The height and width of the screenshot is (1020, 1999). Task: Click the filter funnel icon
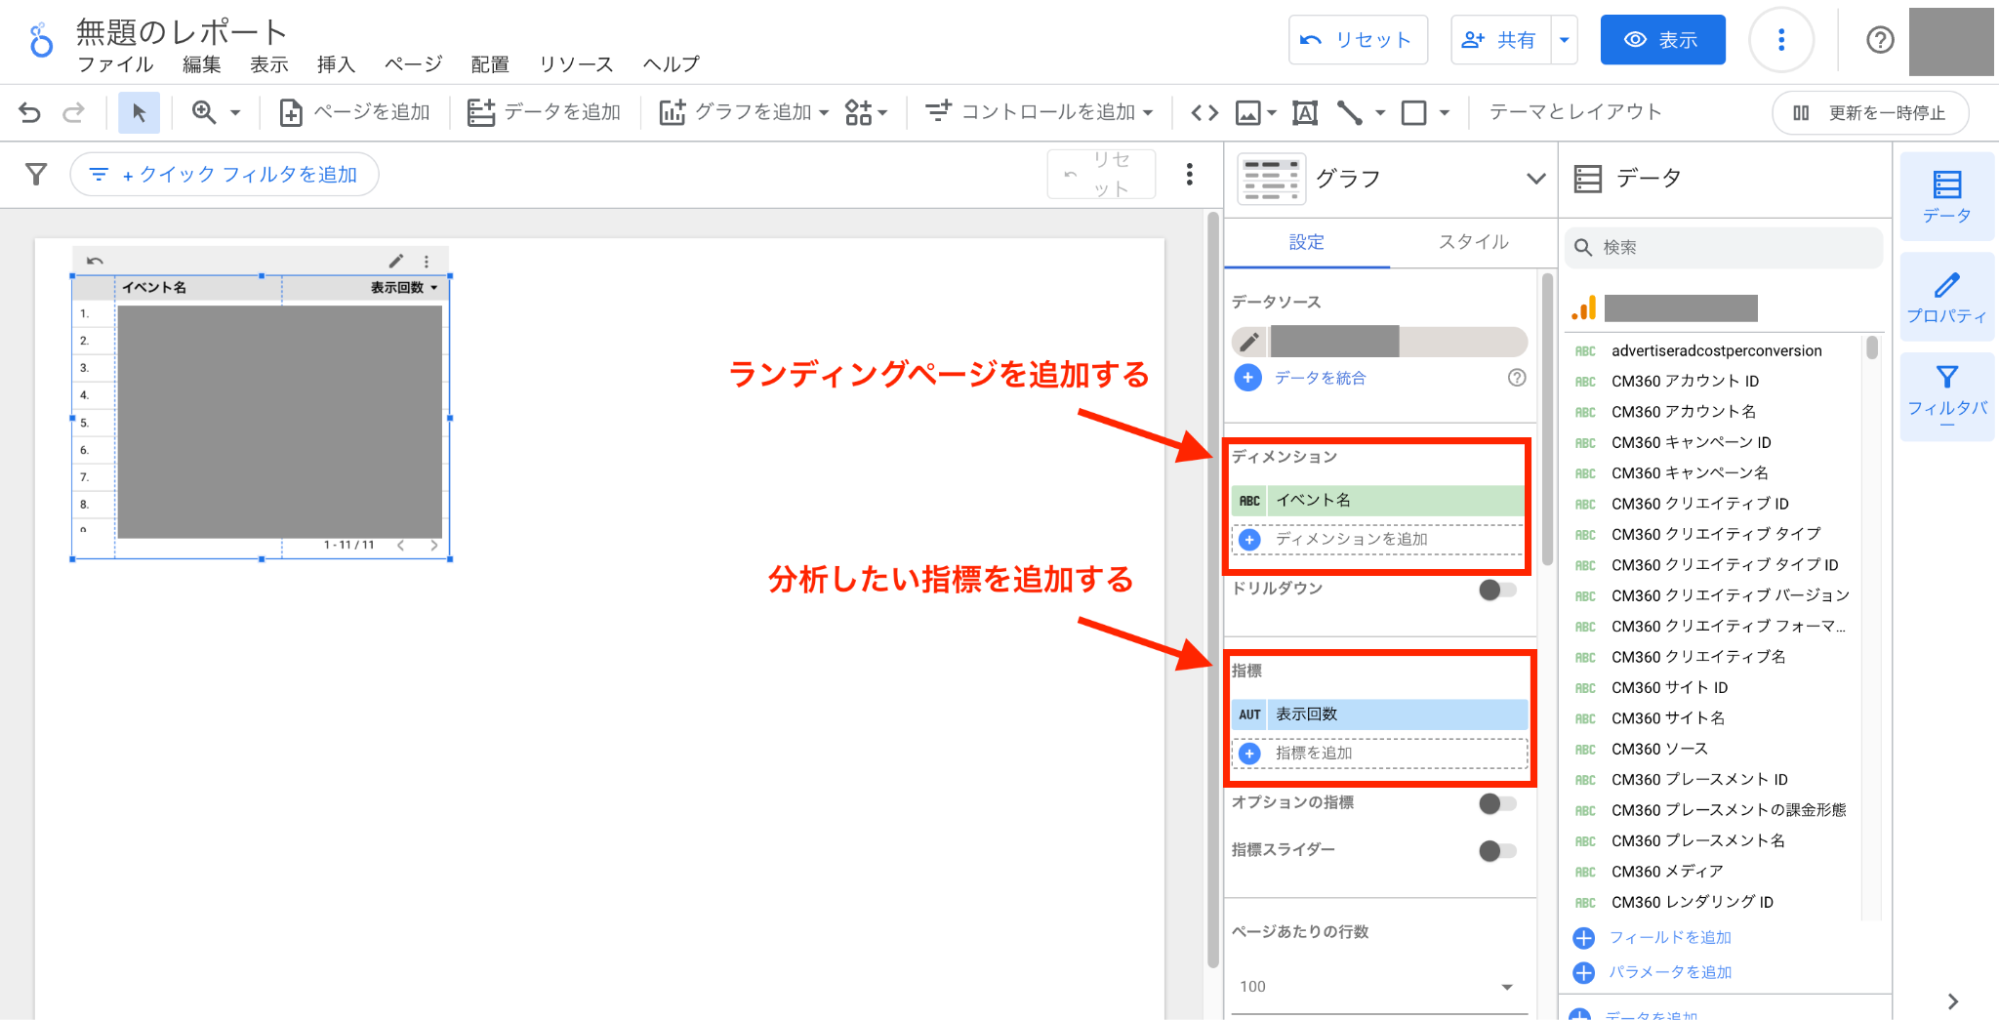pyautogui.click(x=36, y=175)
